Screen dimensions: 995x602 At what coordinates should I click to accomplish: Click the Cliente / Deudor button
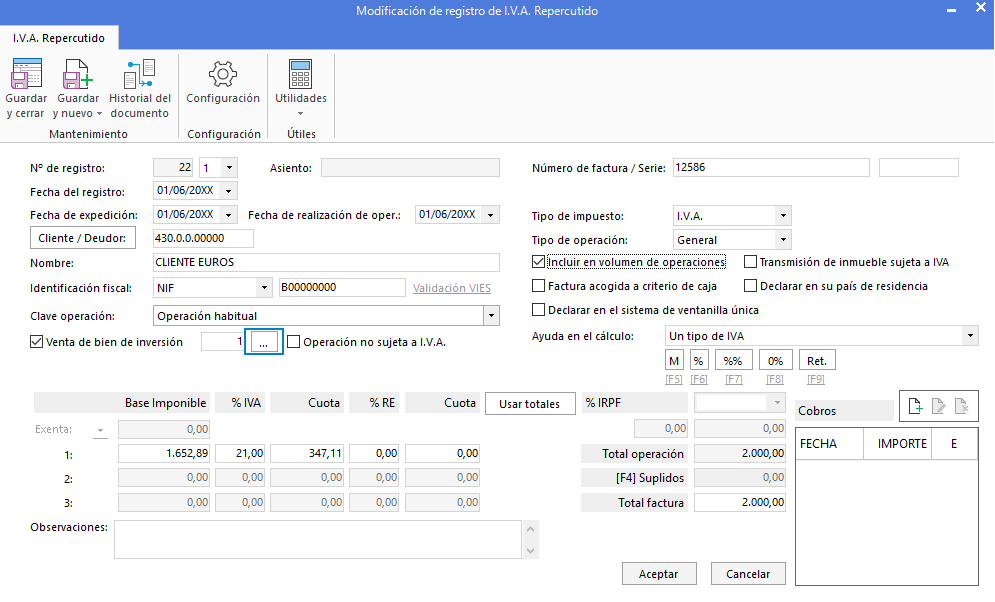point(82,238)
